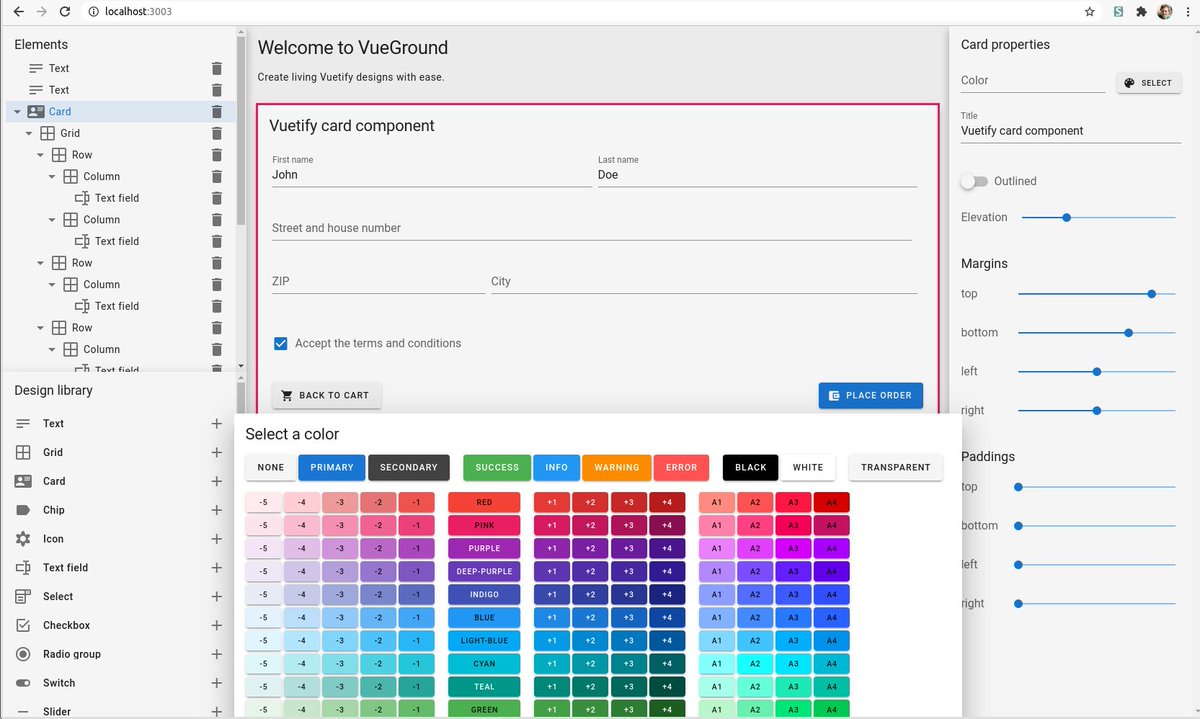Click the gear Icon entry in design library
Screen dimensions: 1200x719
23,539
